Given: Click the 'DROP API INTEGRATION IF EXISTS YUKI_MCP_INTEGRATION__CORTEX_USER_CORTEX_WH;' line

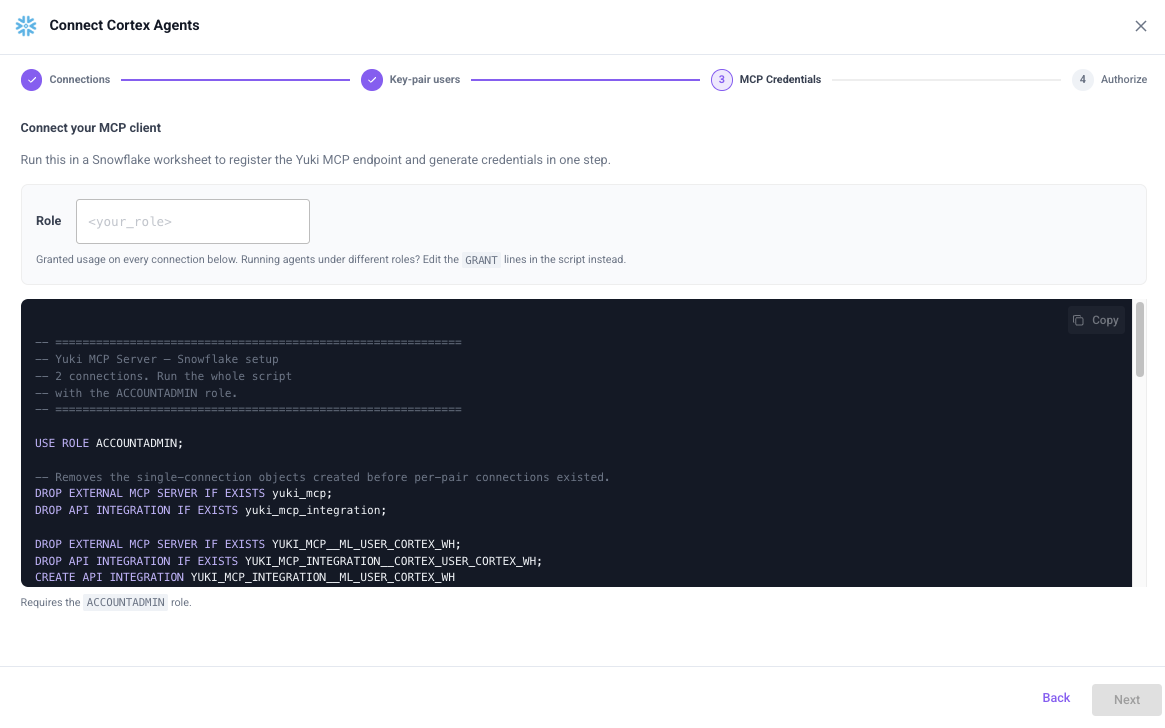Looking at the screenshot, I should coord(288,561).
